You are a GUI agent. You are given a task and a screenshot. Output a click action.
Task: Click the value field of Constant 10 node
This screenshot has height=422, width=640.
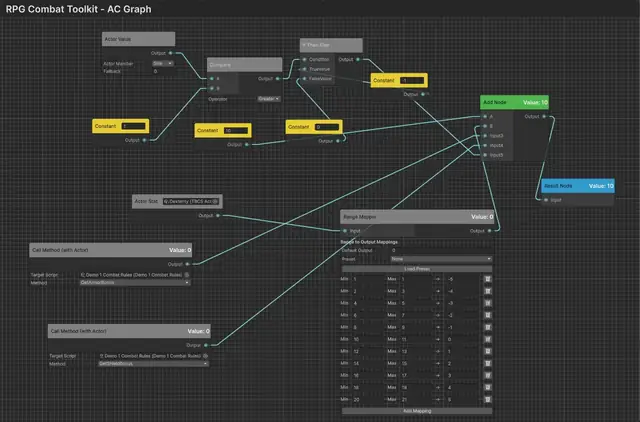coord(236,131)
